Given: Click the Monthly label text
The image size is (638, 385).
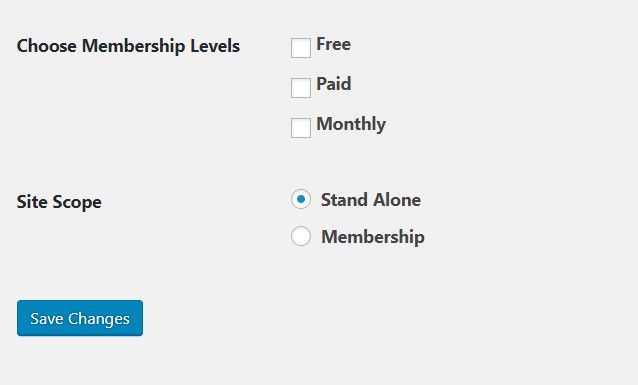Looking at the screenshot, I should coord(351,125).
